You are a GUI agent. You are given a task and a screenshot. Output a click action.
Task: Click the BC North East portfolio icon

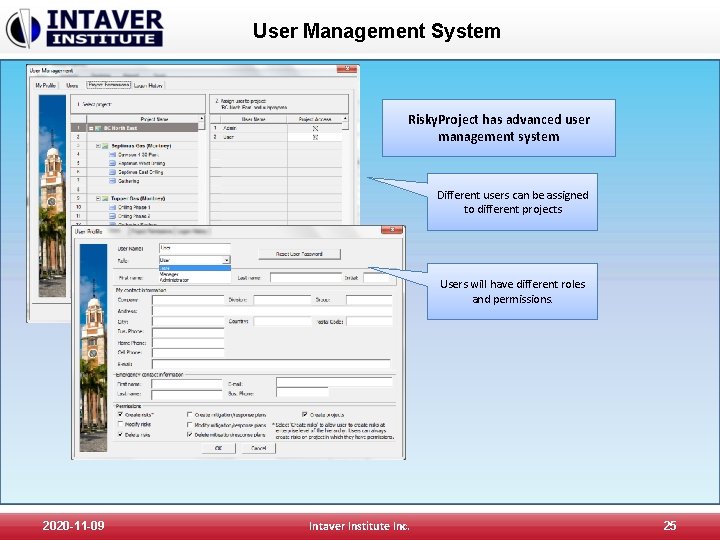click(x=98, y=128)
